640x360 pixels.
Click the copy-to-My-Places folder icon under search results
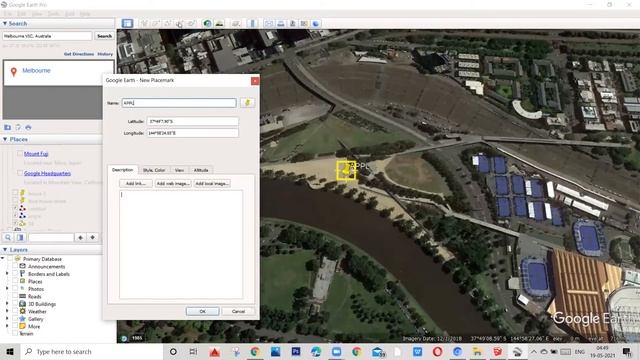coord(7,127)
